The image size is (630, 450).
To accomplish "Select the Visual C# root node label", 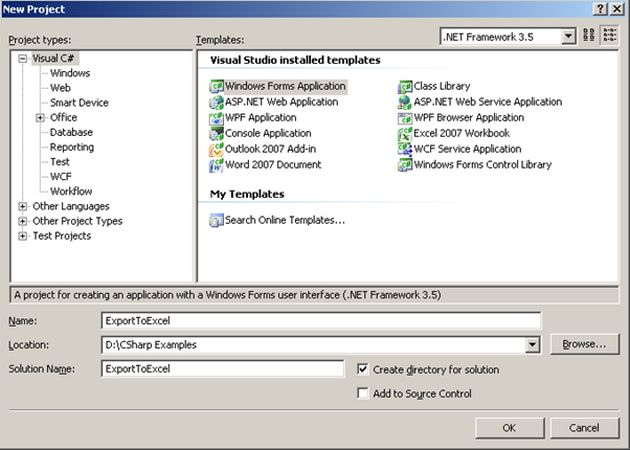I will (x=53, y=59).
